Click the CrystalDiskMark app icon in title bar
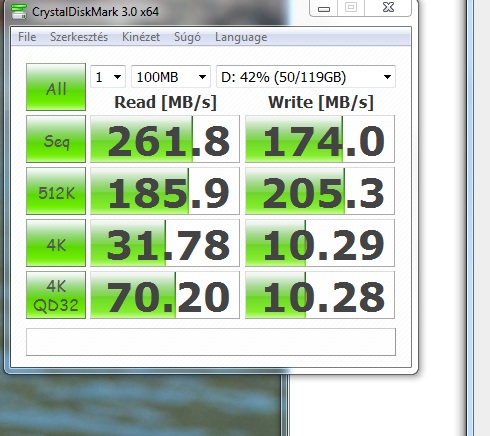Image resolution: width=490 pixels, height=436 pixels. 18,11
